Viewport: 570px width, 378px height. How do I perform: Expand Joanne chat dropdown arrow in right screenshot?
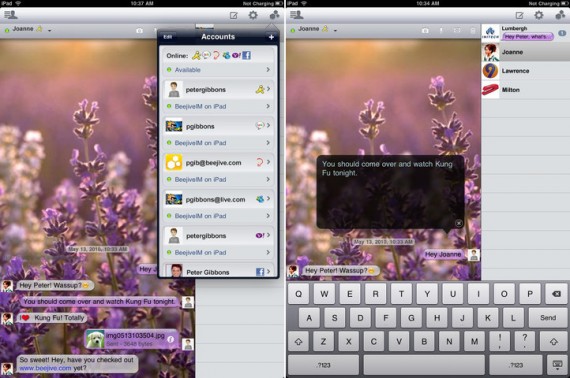[x=335, y=30]
